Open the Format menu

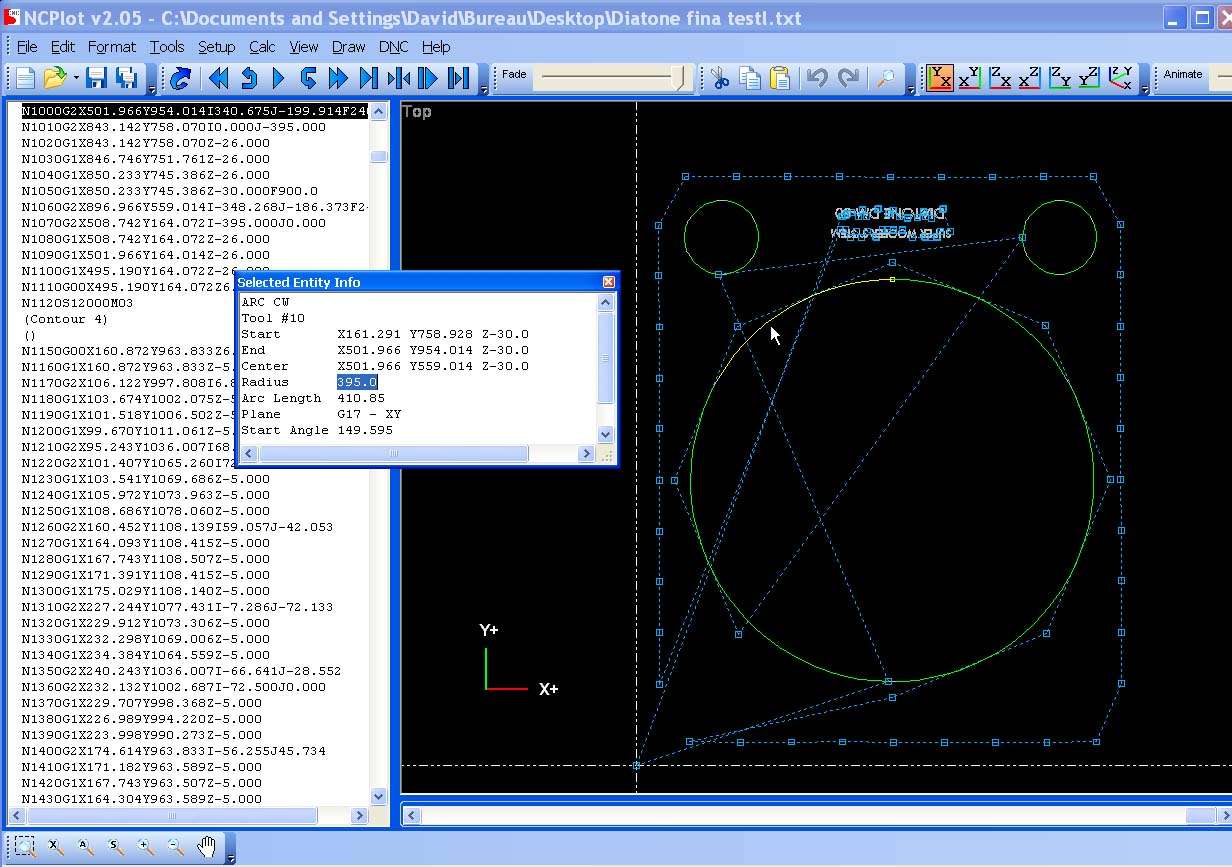112,47
